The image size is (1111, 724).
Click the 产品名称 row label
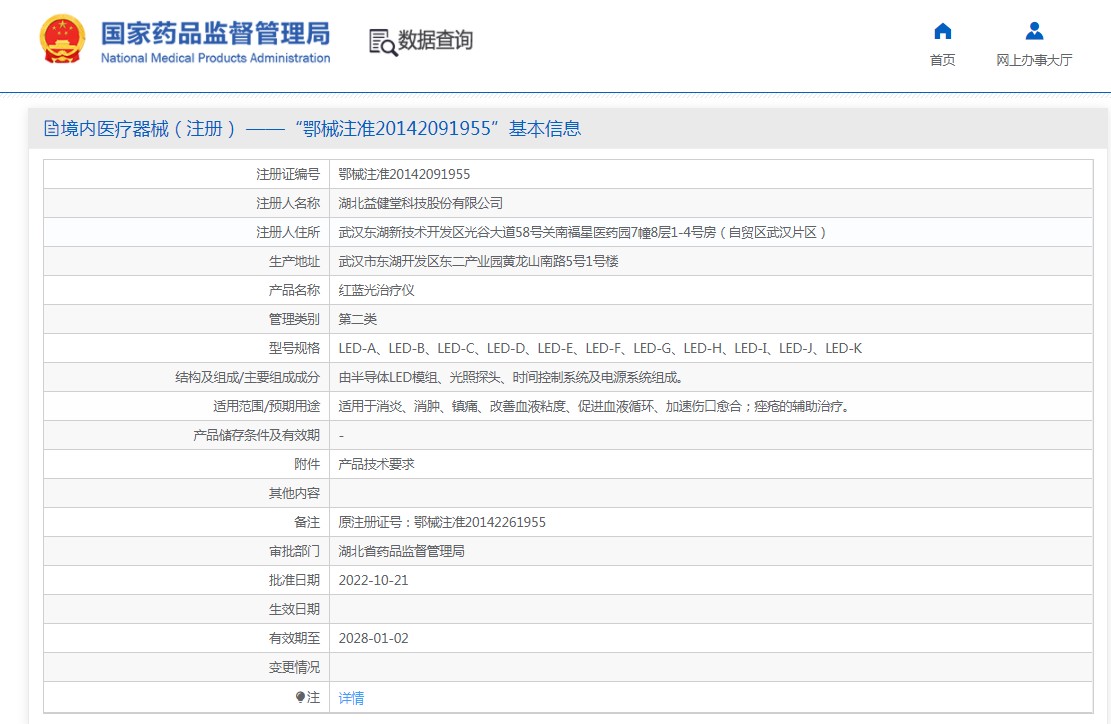pyautogui.click(x=294, y=290)
